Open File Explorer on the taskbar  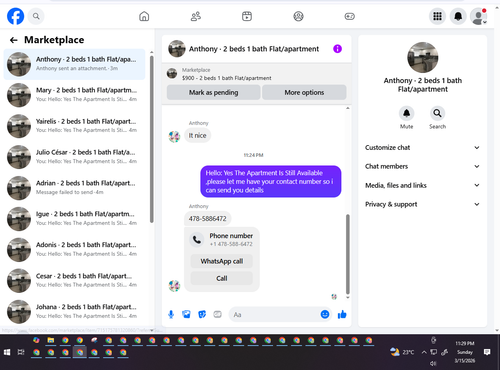51,340
